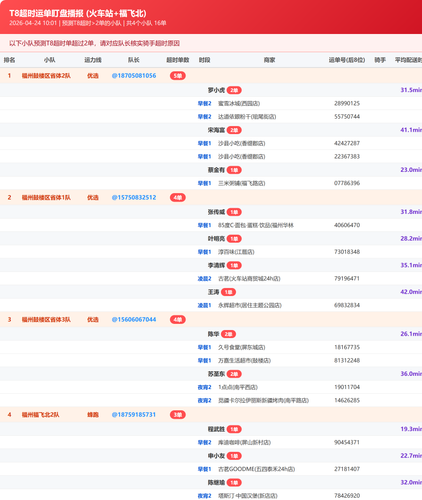Screen dimensions: 422x500
Task: Select waybill number 90454371
Action: [x=347, y=443]
